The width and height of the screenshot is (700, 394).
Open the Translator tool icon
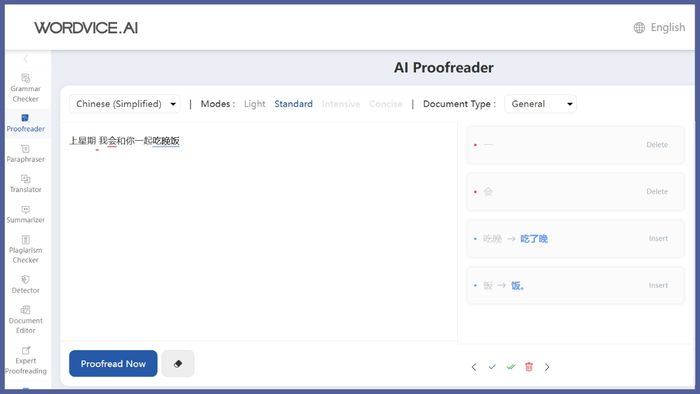[x=25, y=179]
